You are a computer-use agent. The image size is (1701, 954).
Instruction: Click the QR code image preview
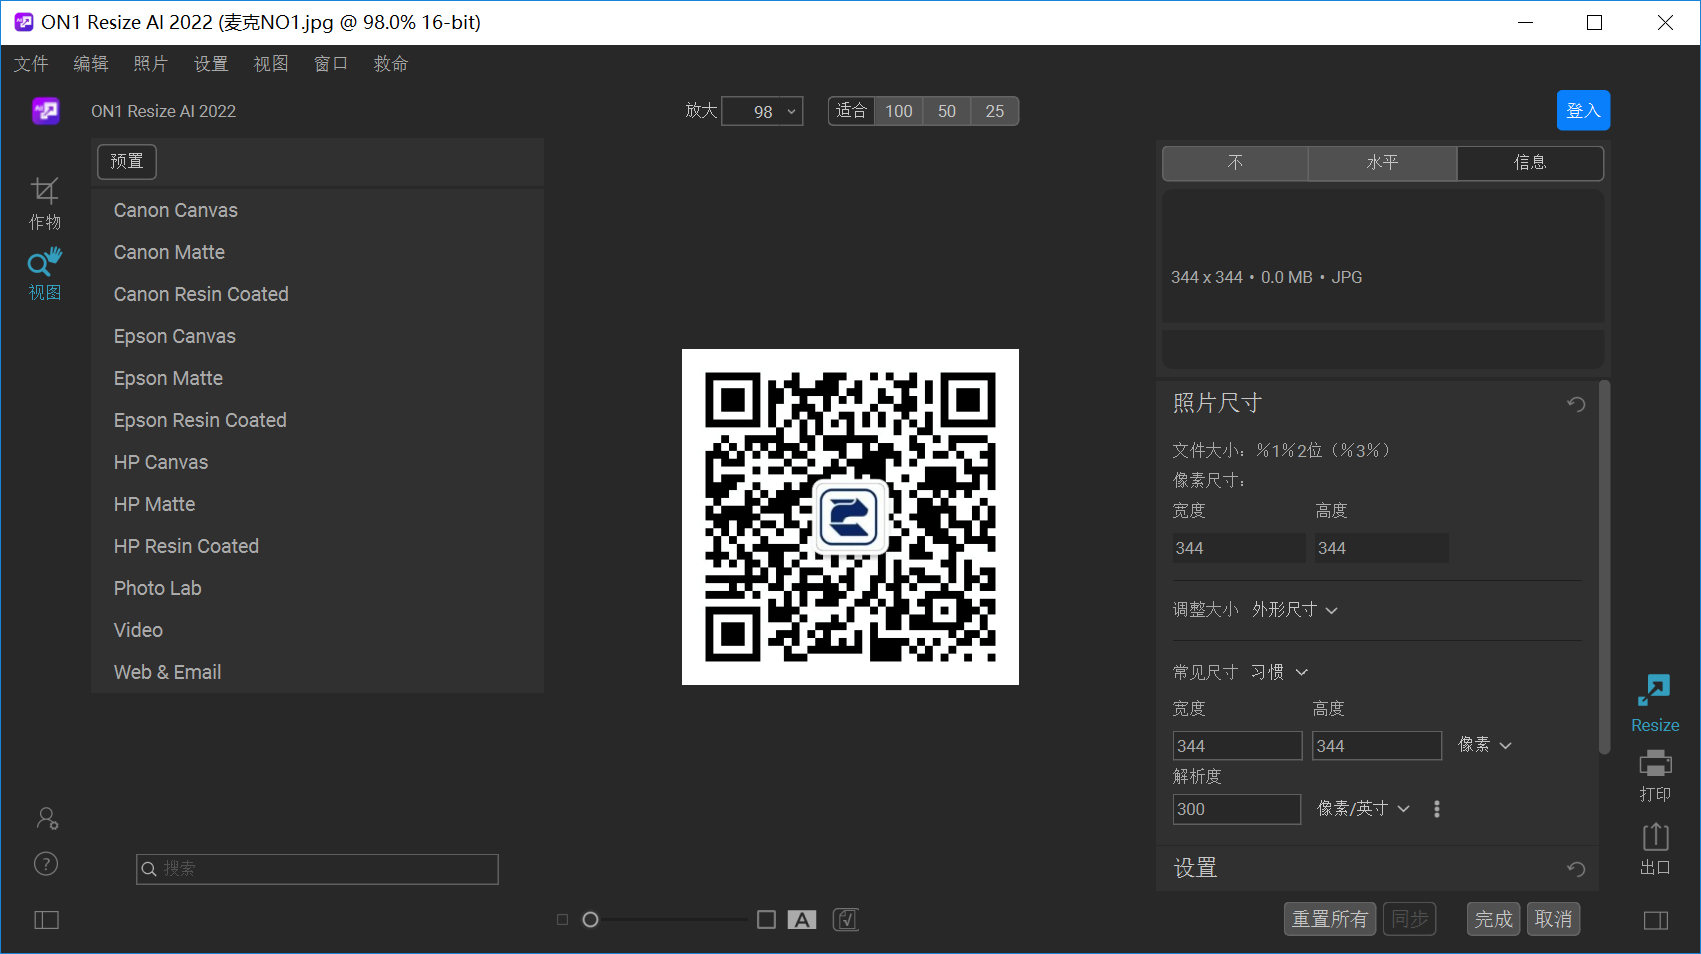click(850, 517)
